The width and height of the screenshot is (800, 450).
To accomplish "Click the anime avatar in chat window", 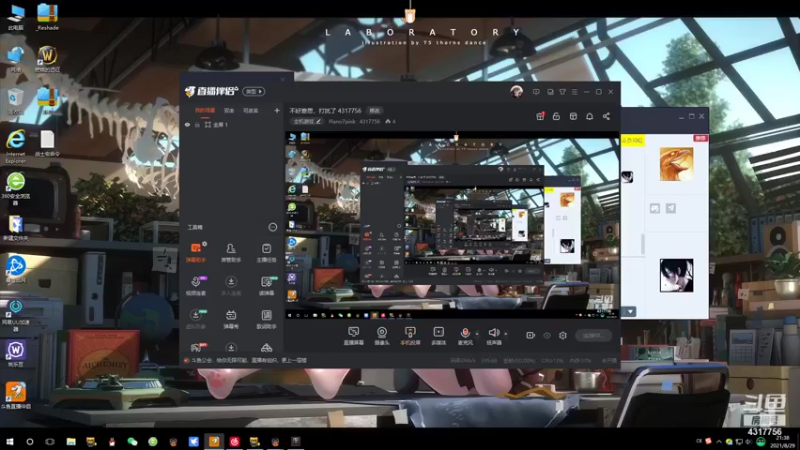I will [676, 276].
